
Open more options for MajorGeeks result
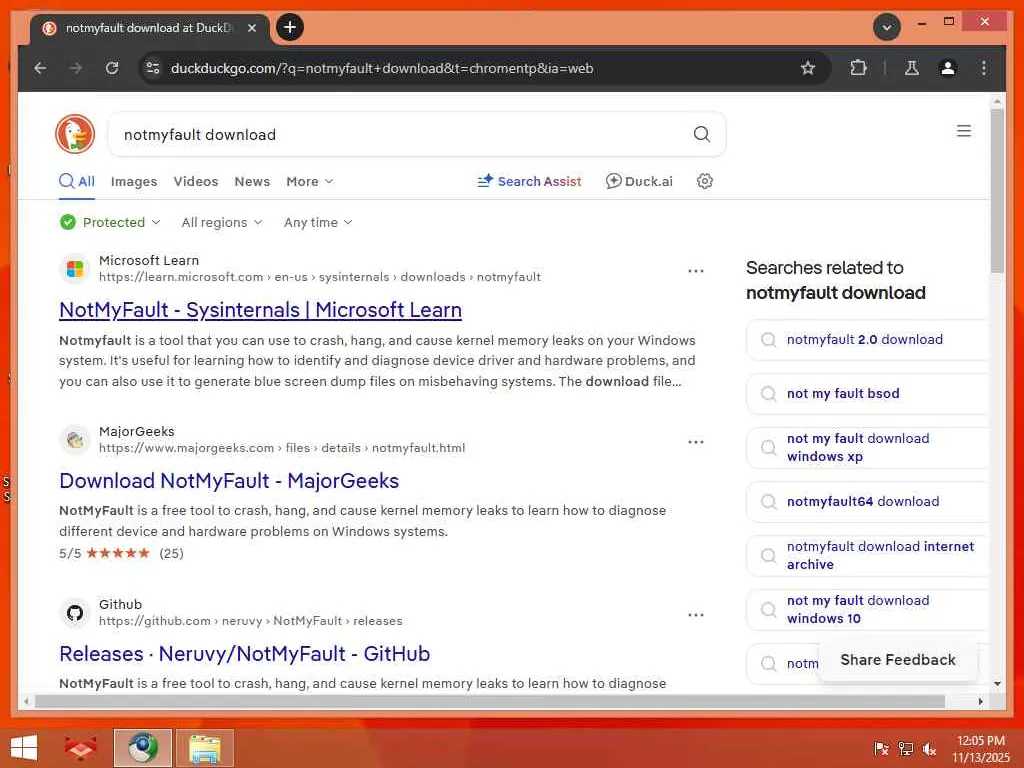click(696, 441)
